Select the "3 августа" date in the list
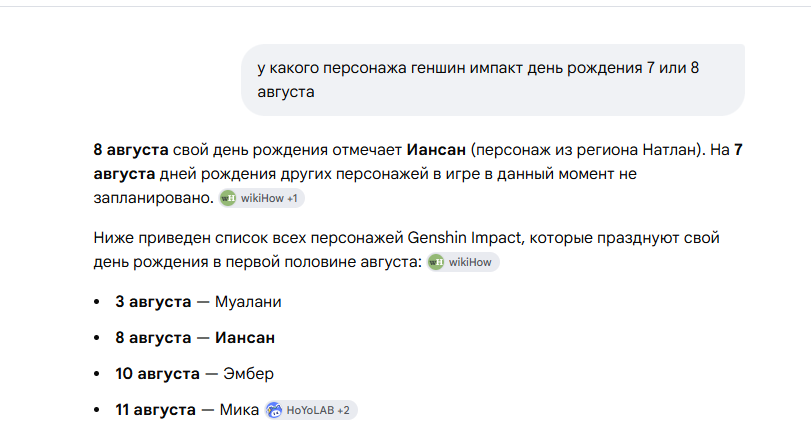Image resolution: width=811 pixels, height=437 pixels. tap(153, 302)
